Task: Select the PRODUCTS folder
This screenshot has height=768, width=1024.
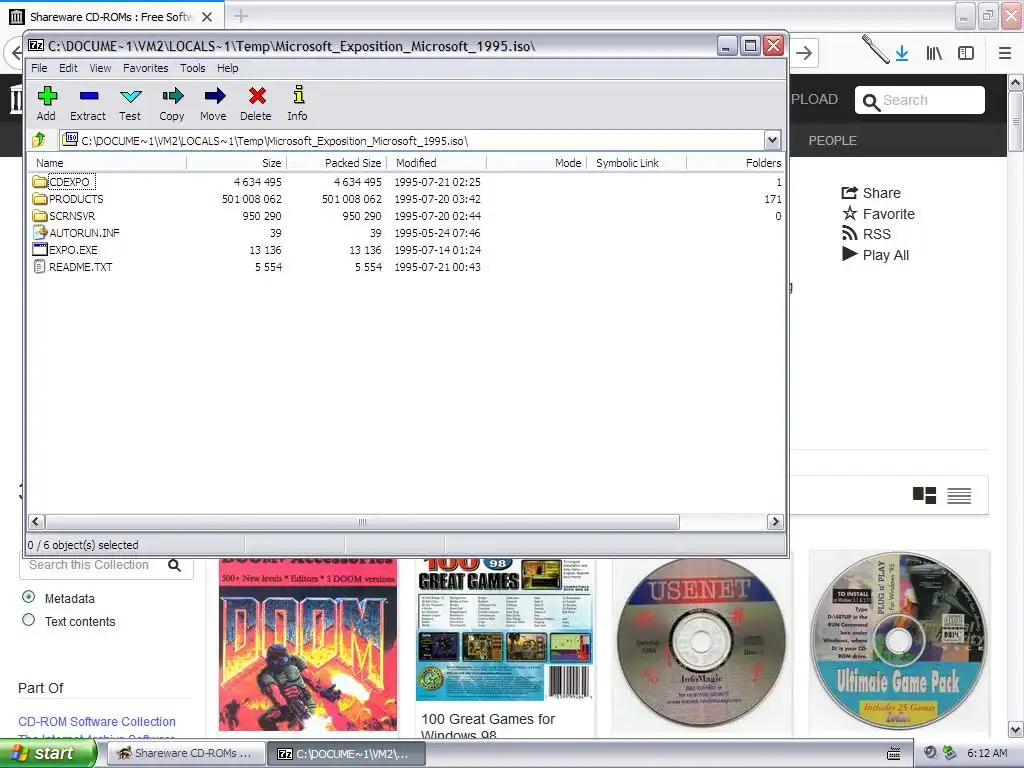Action: (x=68, y=199)
